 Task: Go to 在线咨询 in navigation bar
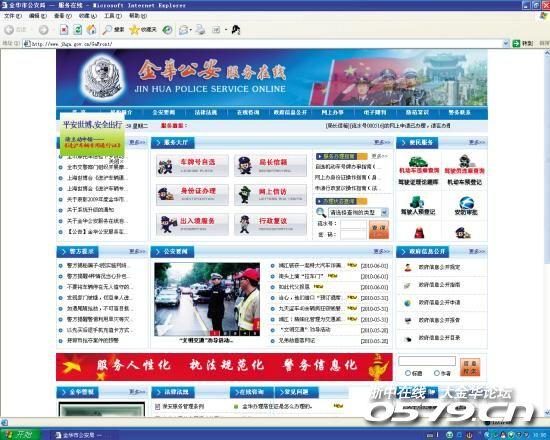(248, 112)
